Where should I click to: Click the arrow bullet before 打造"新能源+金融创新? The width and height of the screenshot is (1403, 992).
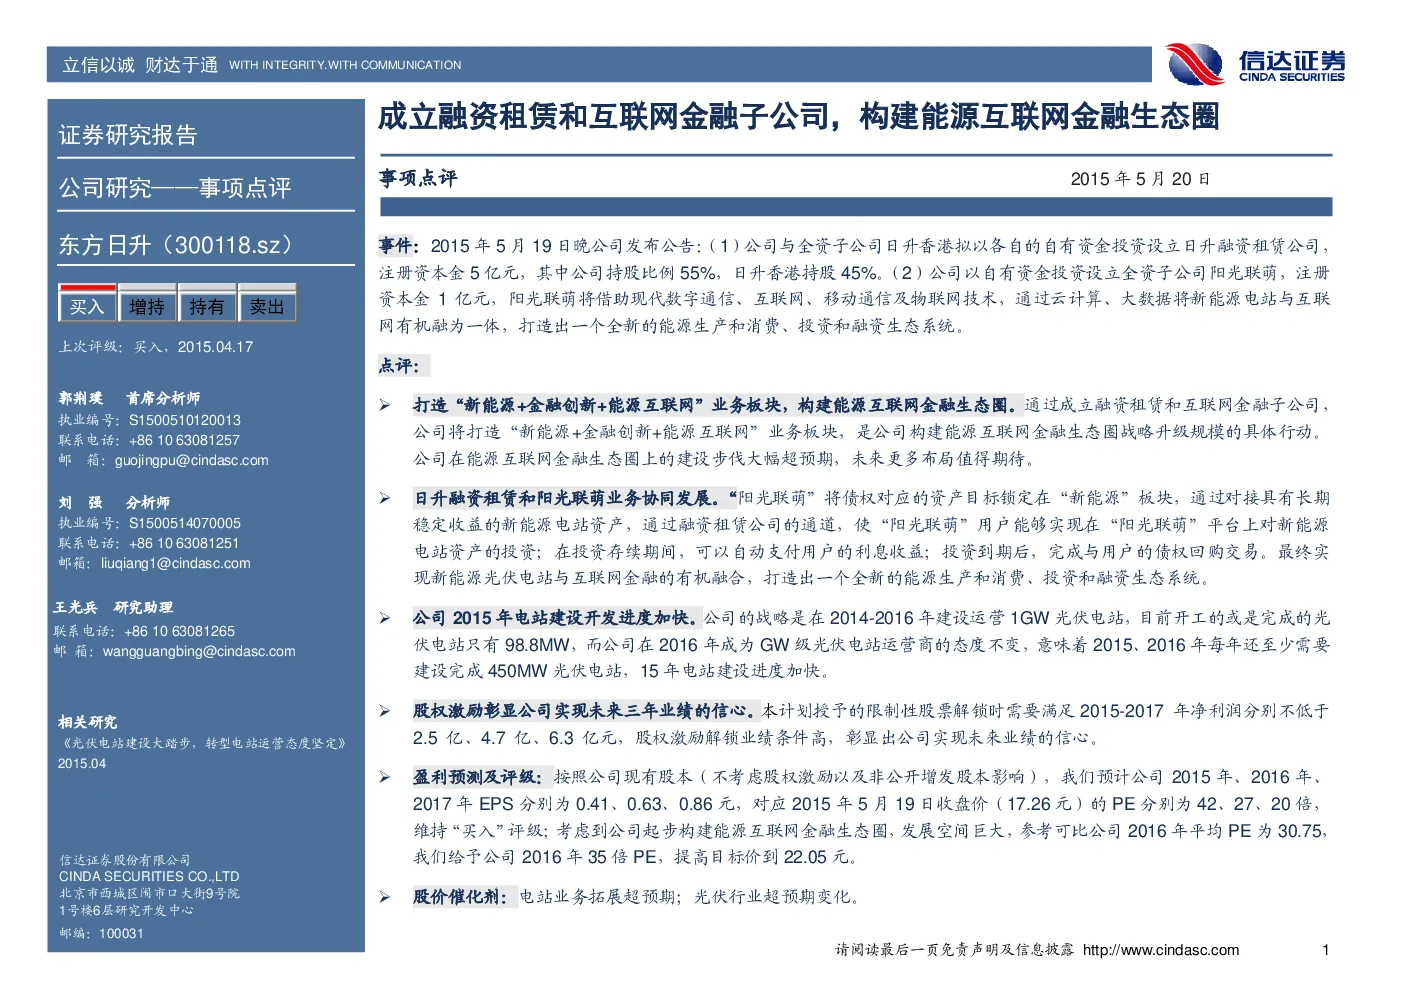click(x=385, y=405)
